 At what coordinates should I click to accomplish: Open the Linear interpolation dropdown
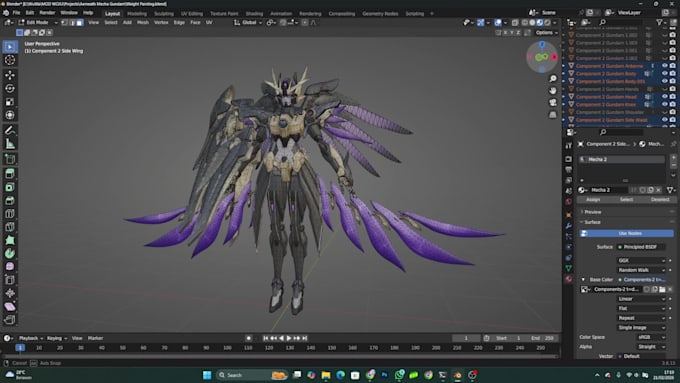(x=641, y=299)
